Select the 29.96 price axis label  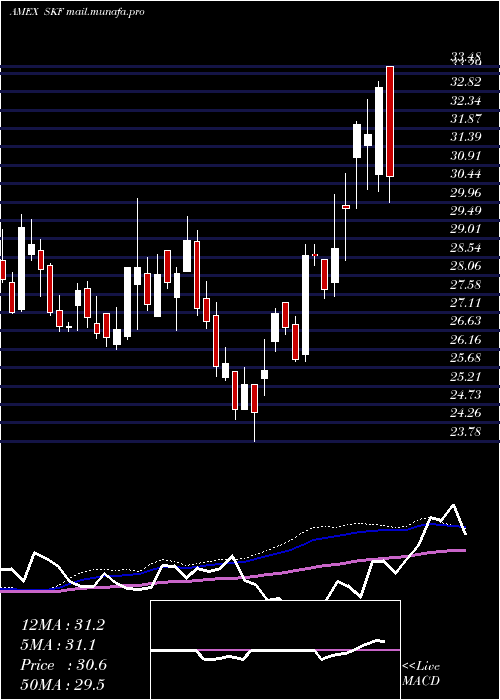(x=466, y=192)
